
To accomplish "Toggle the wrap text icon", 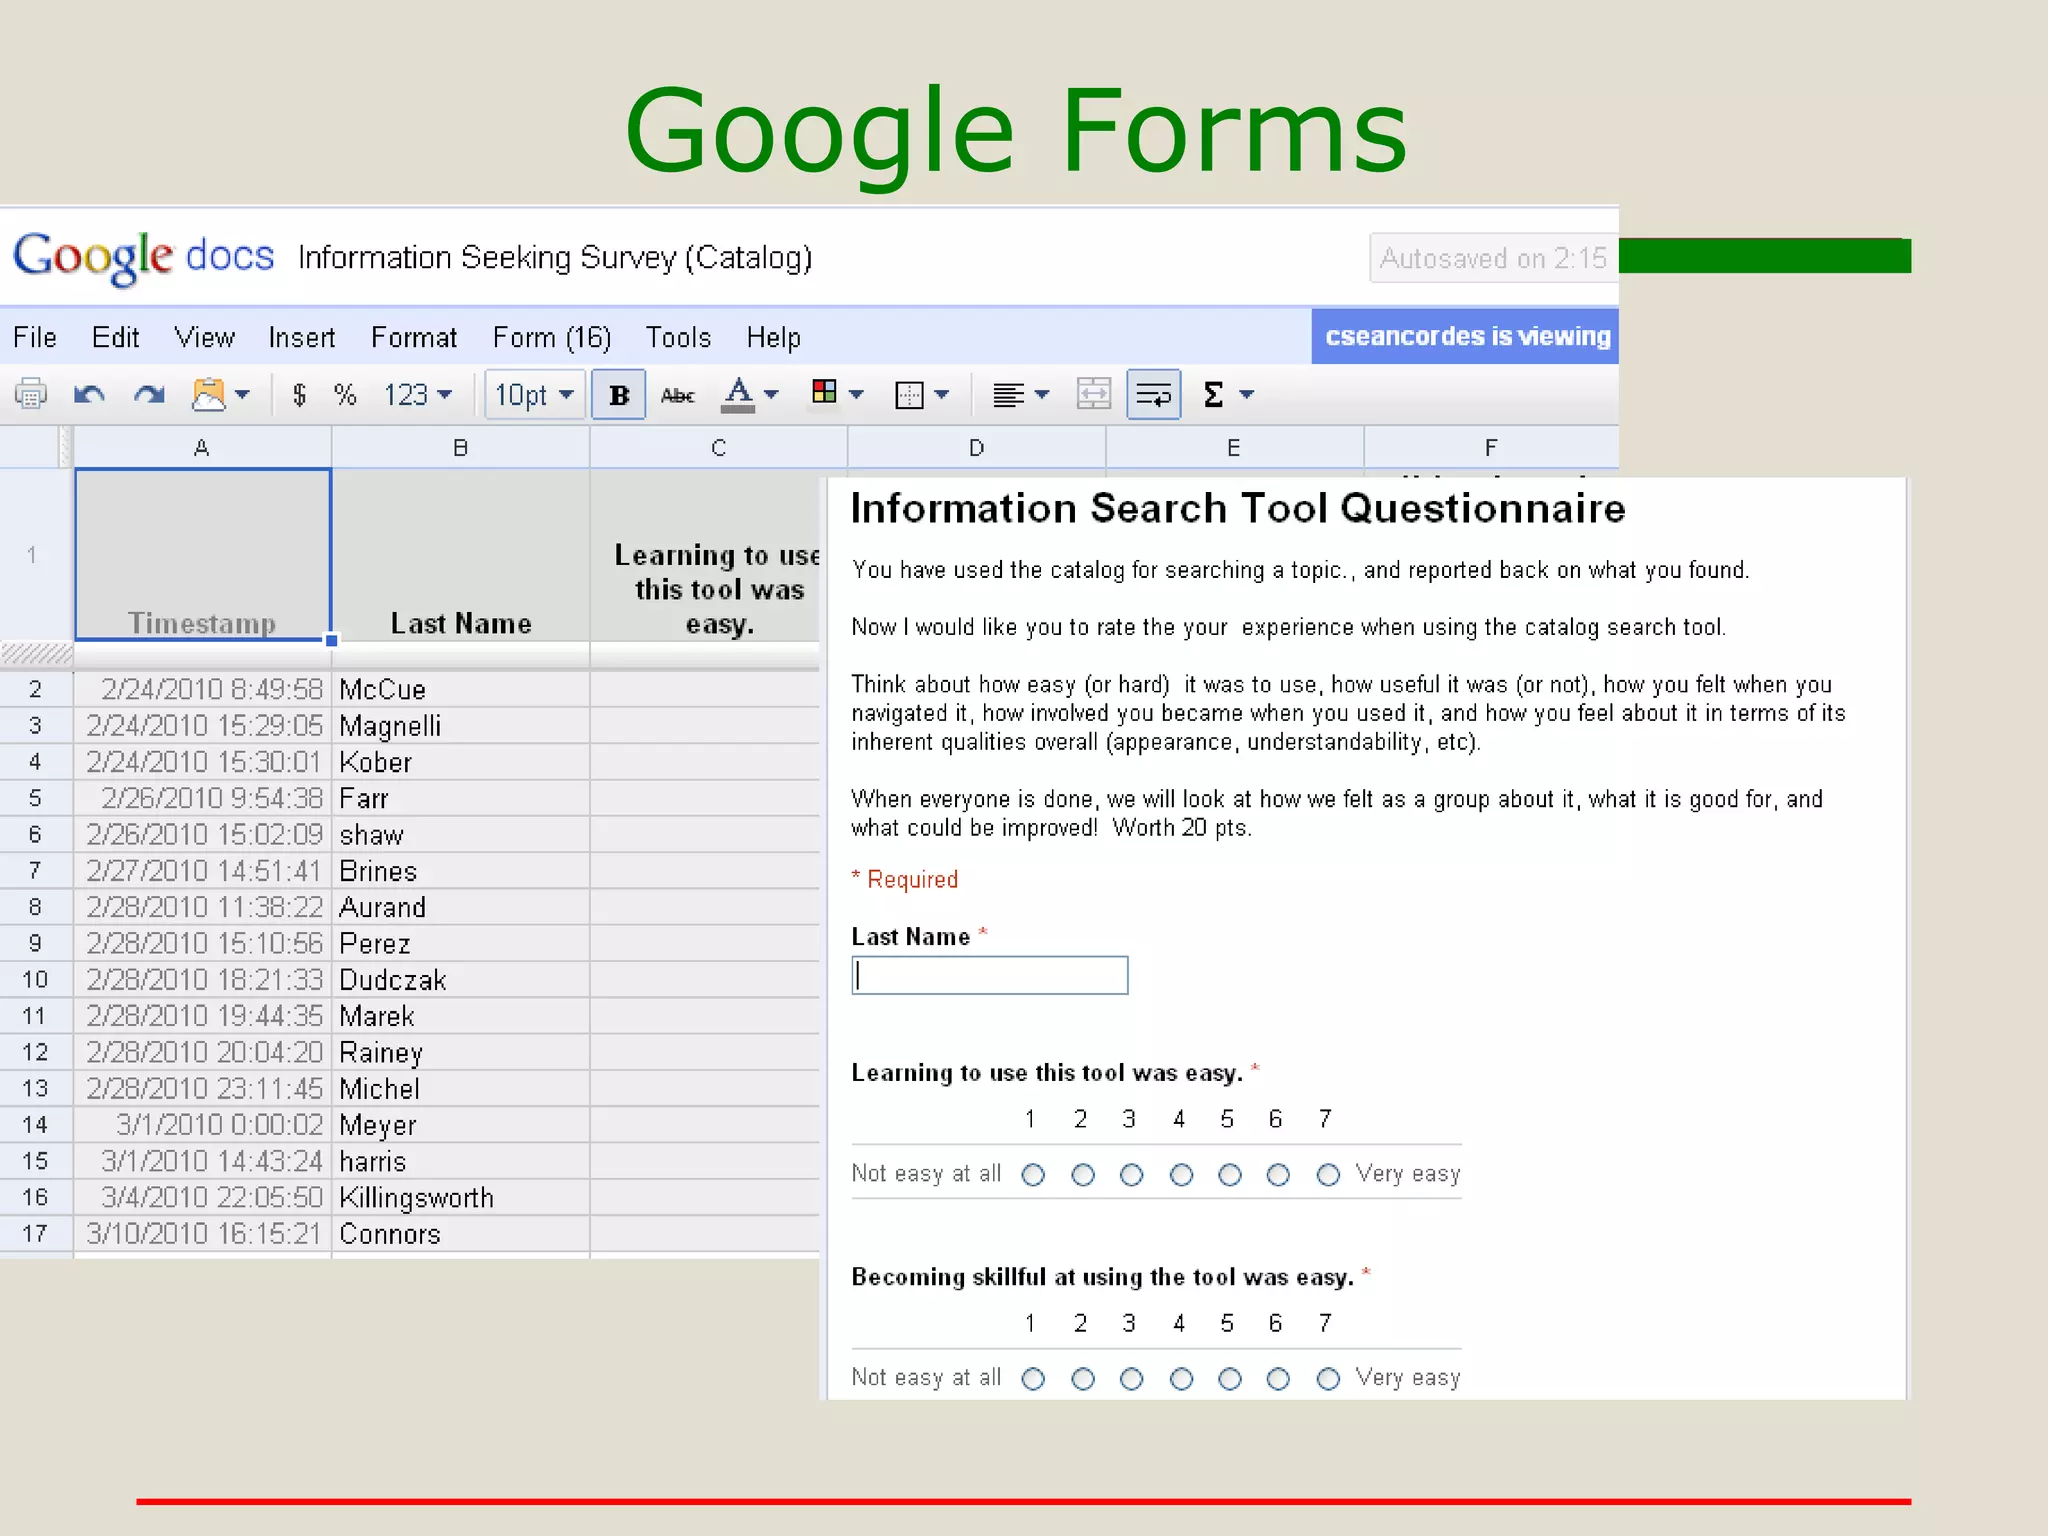I will click(x=1154, y=395).
